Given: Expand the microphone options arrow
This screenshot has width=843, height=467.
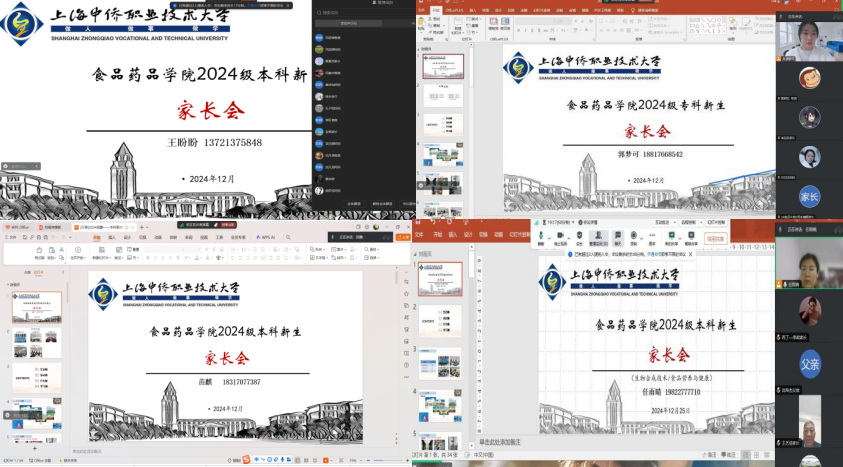Looking at the screenshot, I should pos(549,239).
